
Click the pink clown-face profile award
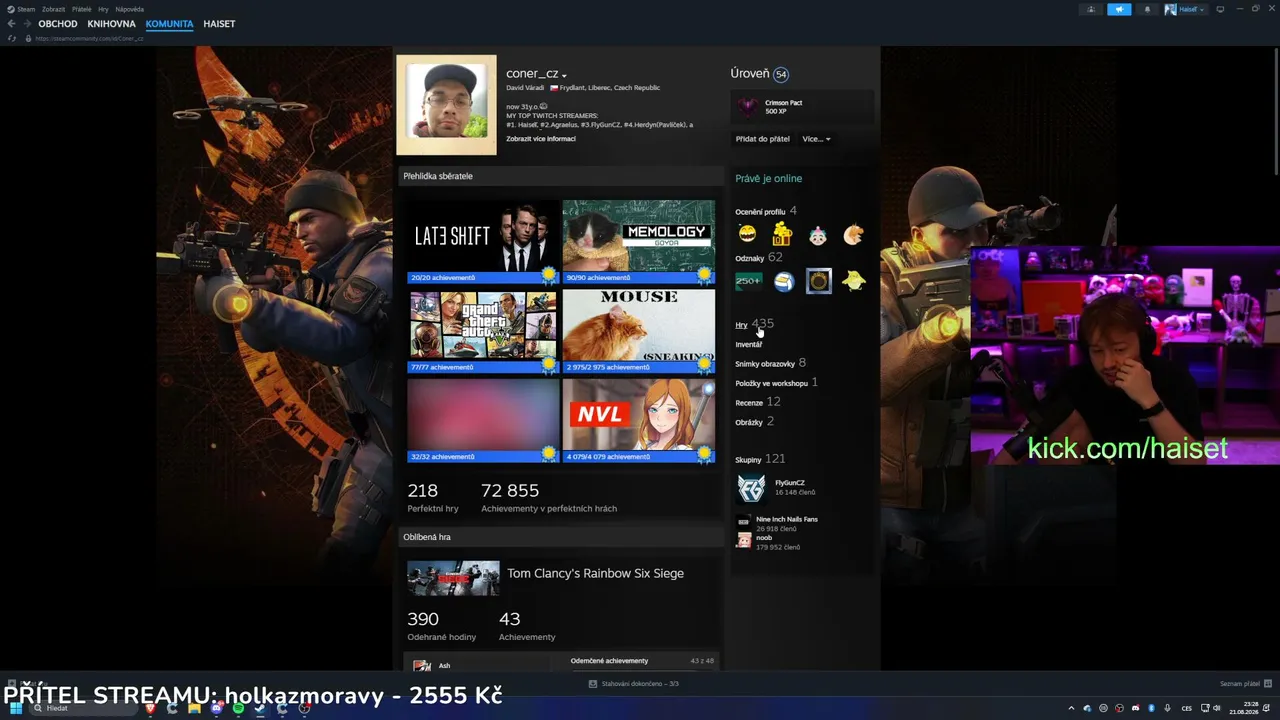[x=818, y=234]
